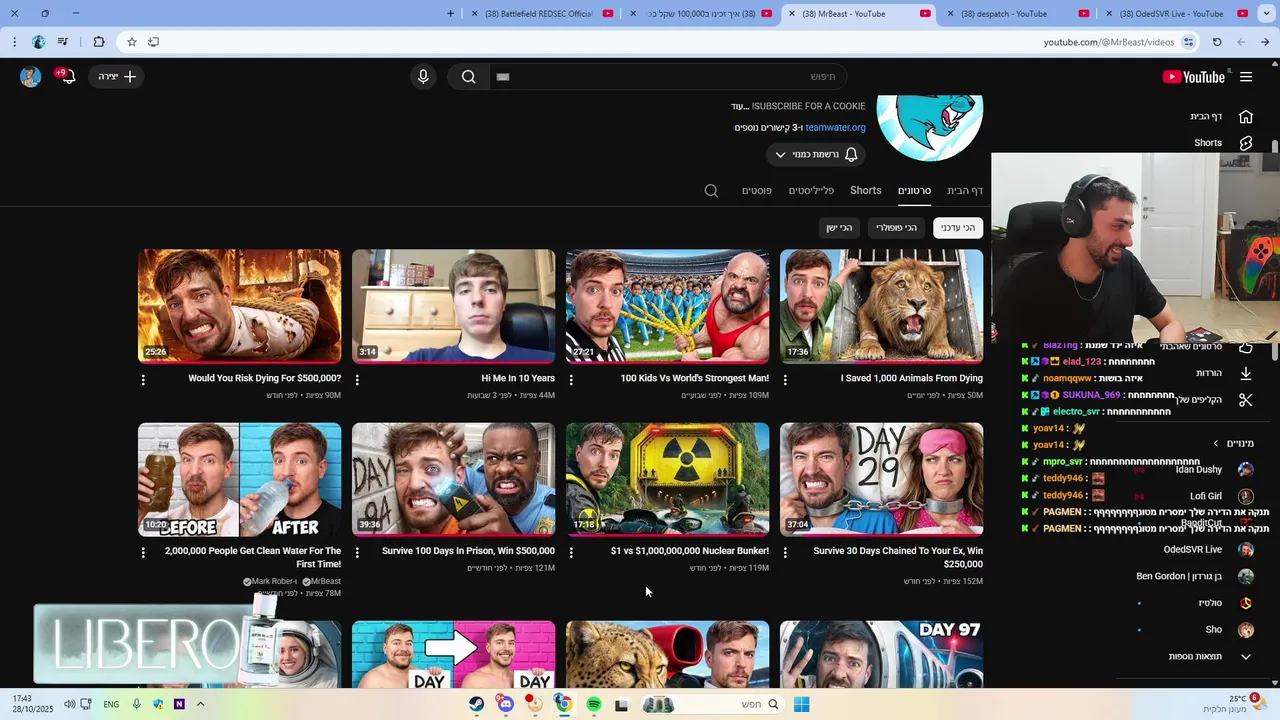Screen dimensions: 1280x720
Task: Select the Videos (סרטונים) tab
Action: coord(914,190)
